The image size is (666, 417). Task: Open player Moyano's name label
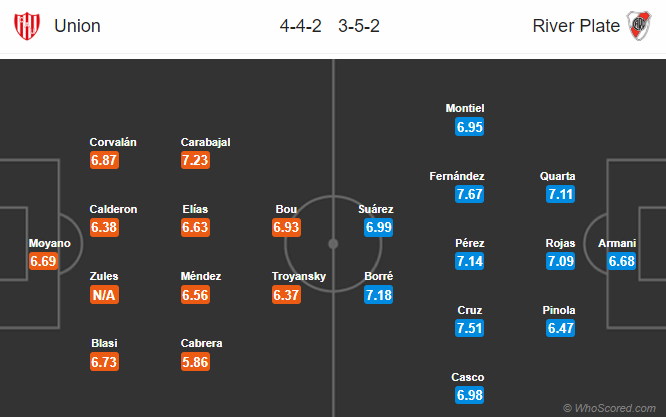point(50,243)
